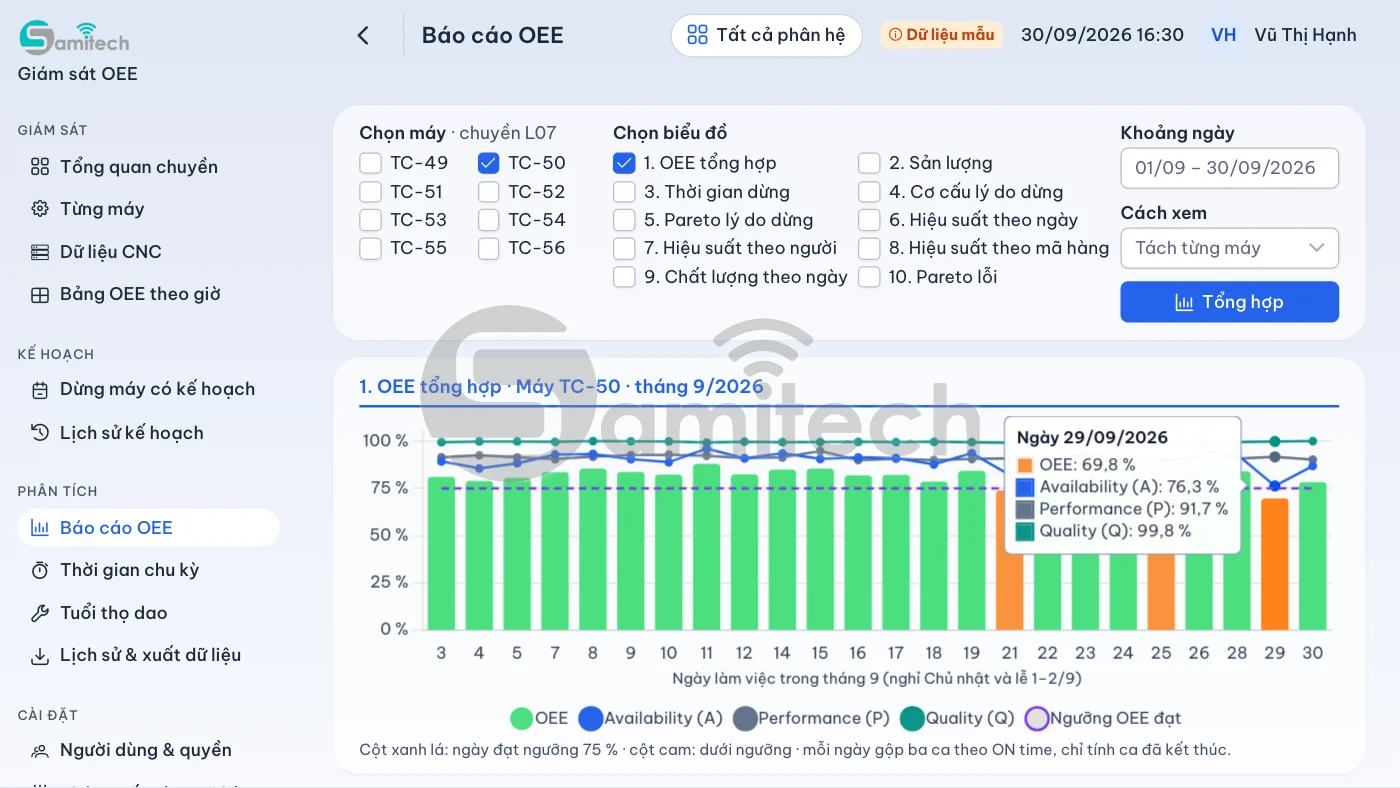Click the VH user avatar
This screenshot has height=788, width=1400.
click(1223, 35)
